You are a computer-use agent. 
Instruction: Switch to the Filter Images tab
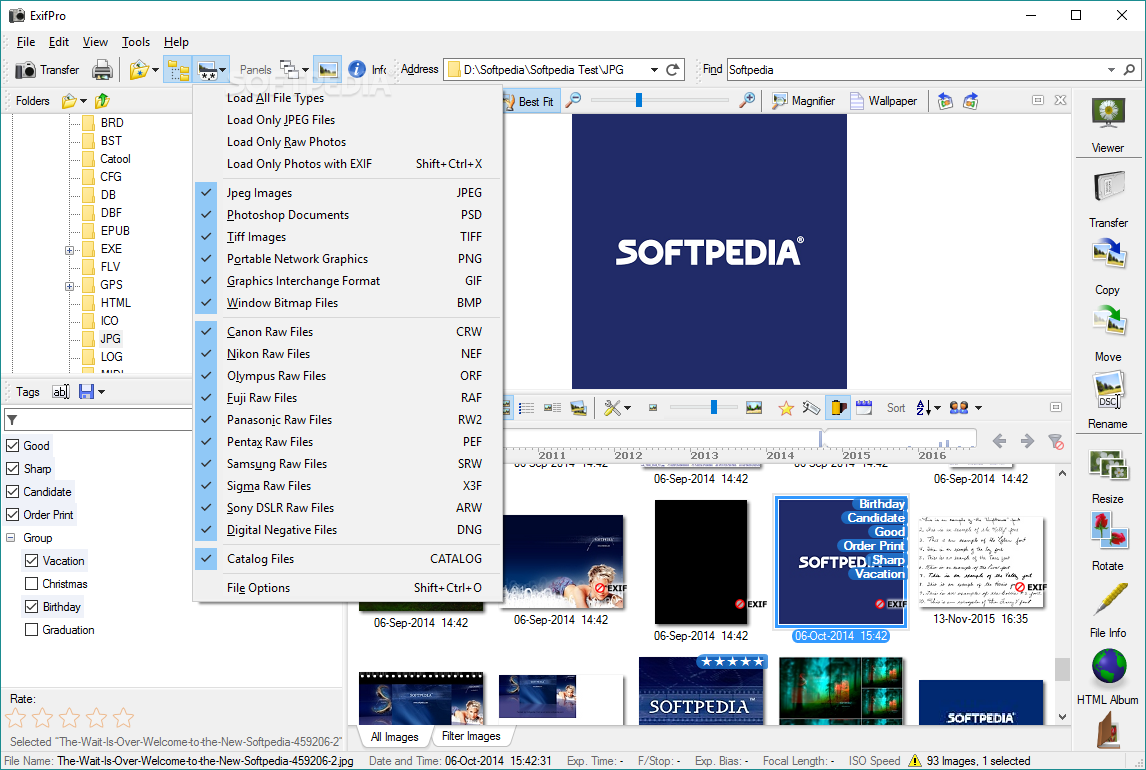471,736
